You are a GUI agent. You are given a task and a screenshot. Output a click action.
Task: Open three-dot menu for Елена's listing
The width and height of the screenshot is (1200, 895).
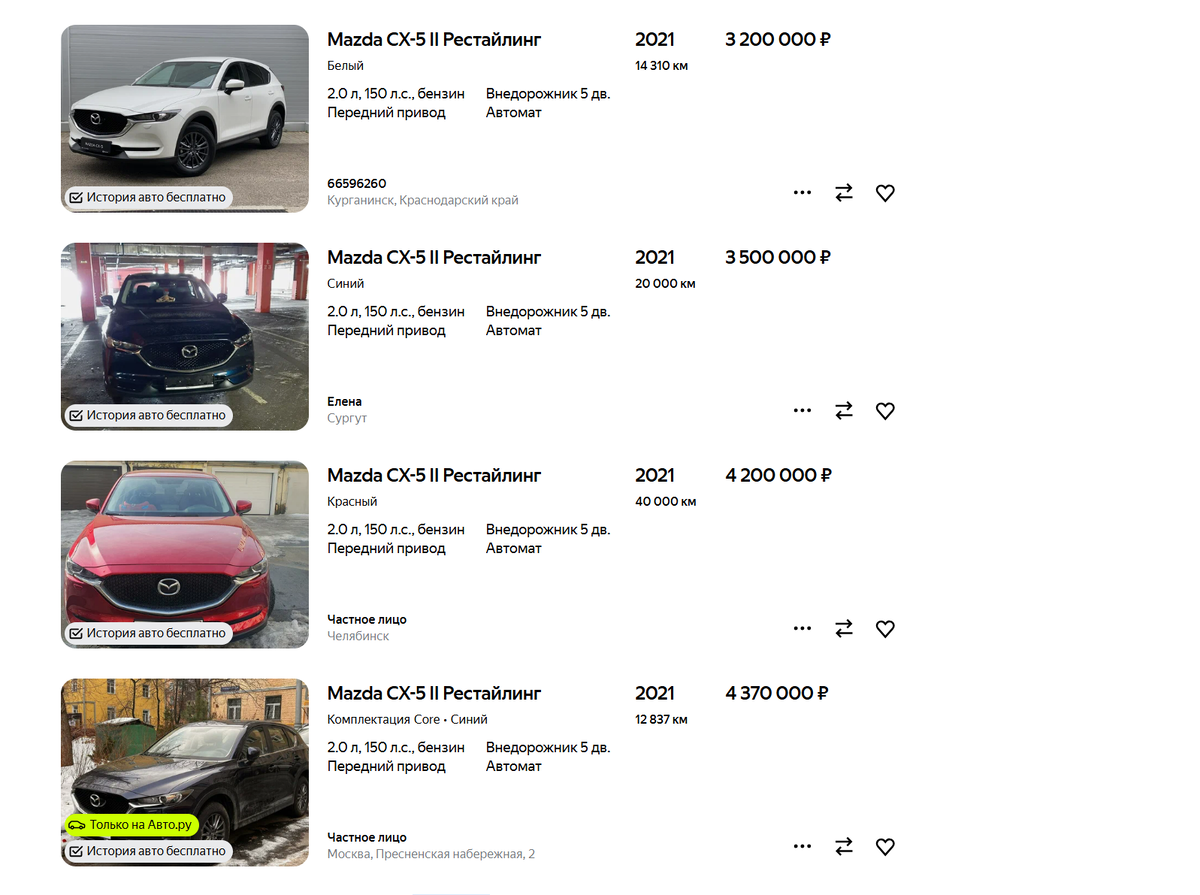(x=802, y=411)
